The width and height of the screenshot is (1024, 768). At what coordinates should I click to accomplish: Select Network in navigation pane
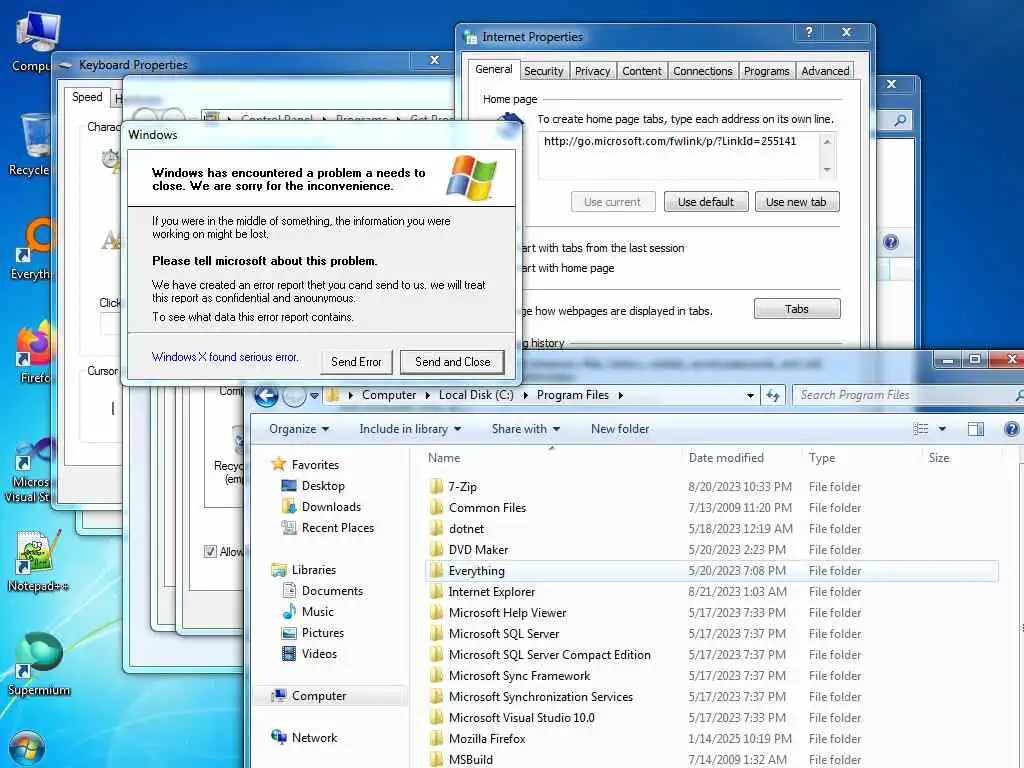314,738
